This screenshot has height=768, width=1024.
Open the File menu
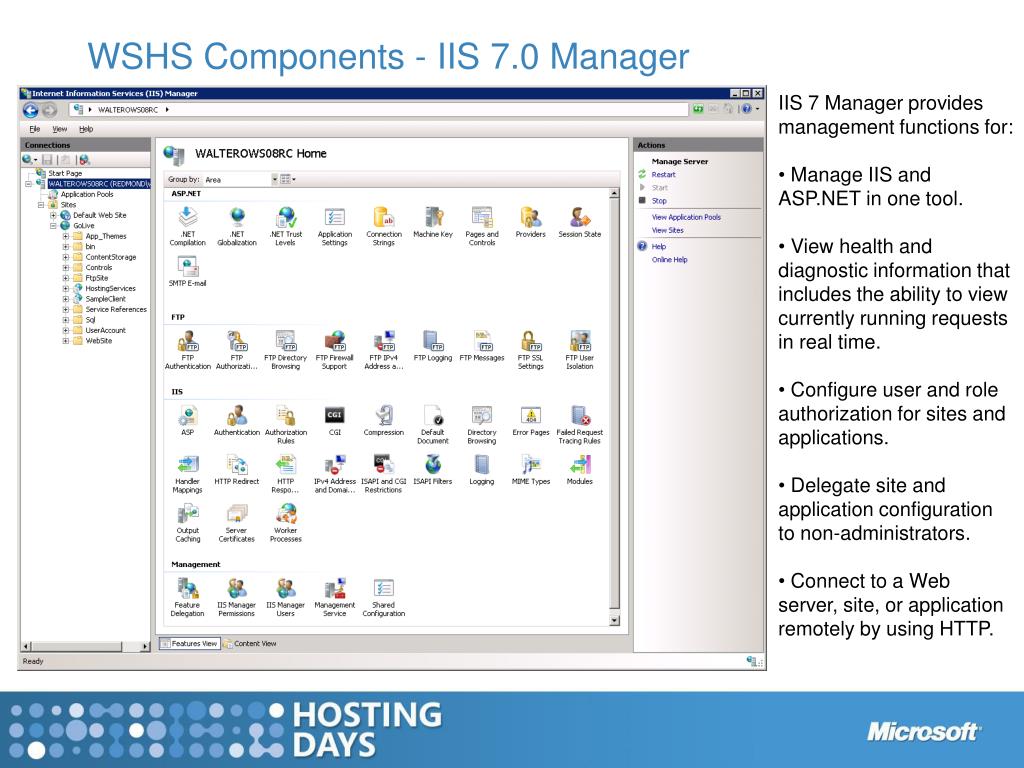pos(35,129)
